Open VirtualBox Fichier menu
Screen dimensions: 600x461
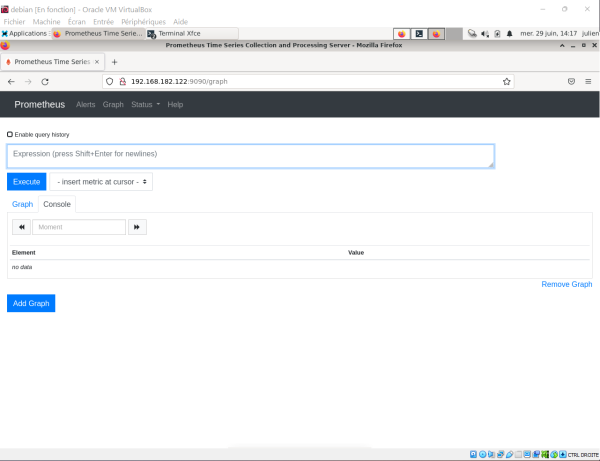14,22
